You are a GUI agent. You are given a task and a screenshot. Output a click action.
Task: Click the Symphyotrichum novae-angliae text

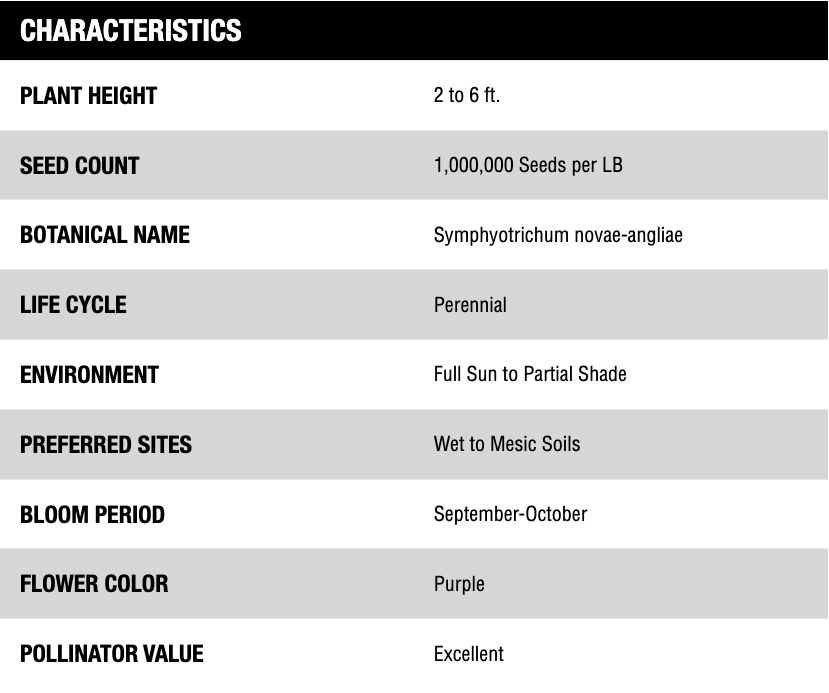click(x=558, y=235)
